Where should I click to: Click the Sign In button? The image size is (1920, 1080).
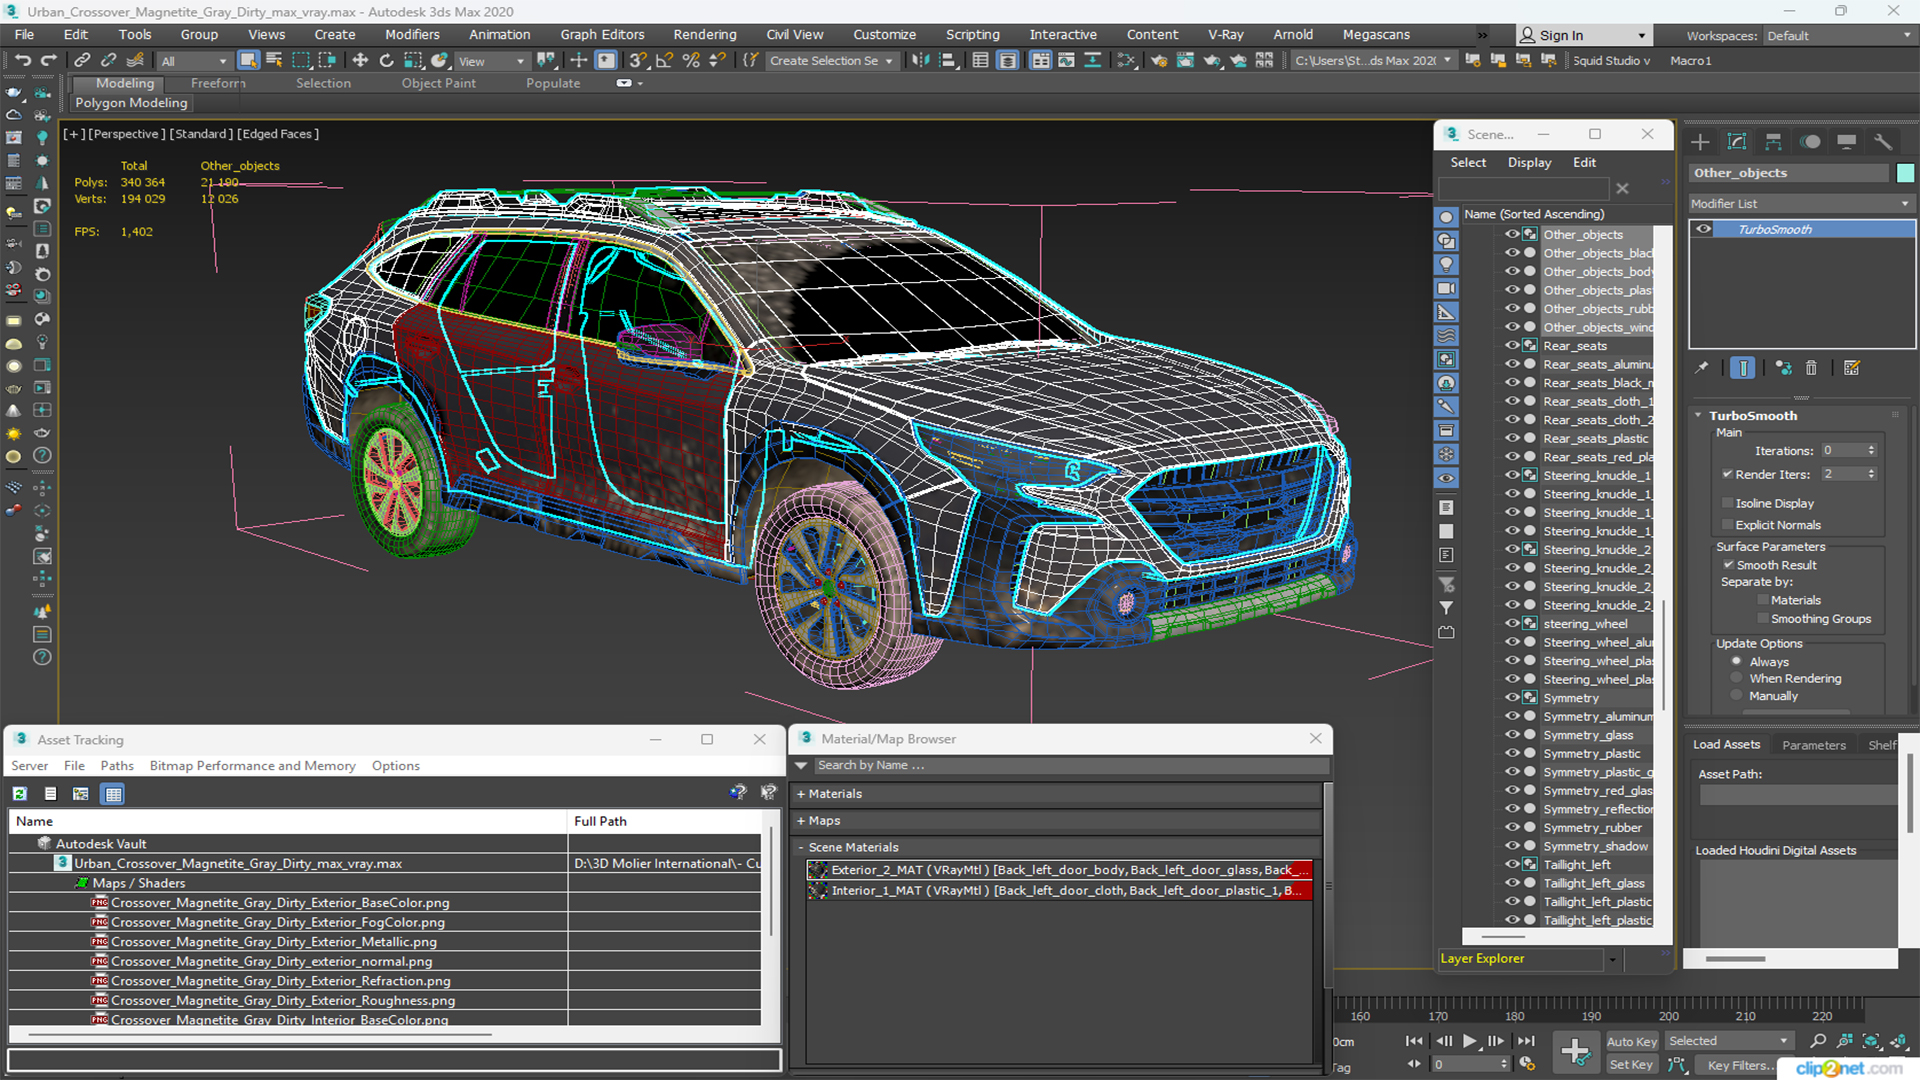click(1583, 35)
